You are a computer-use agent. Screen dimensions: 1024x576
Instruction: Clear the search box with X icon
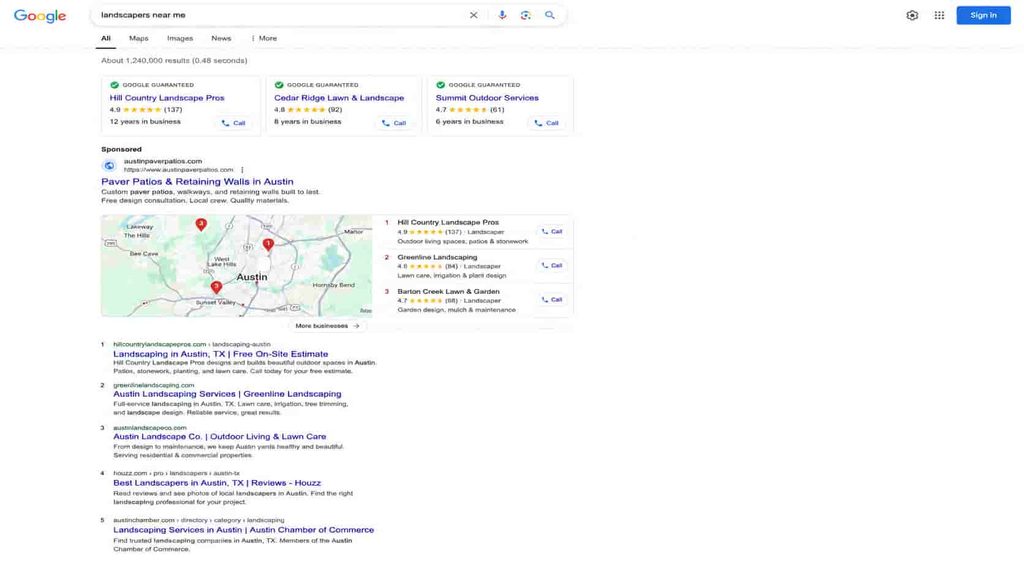(x=473, y=15)
